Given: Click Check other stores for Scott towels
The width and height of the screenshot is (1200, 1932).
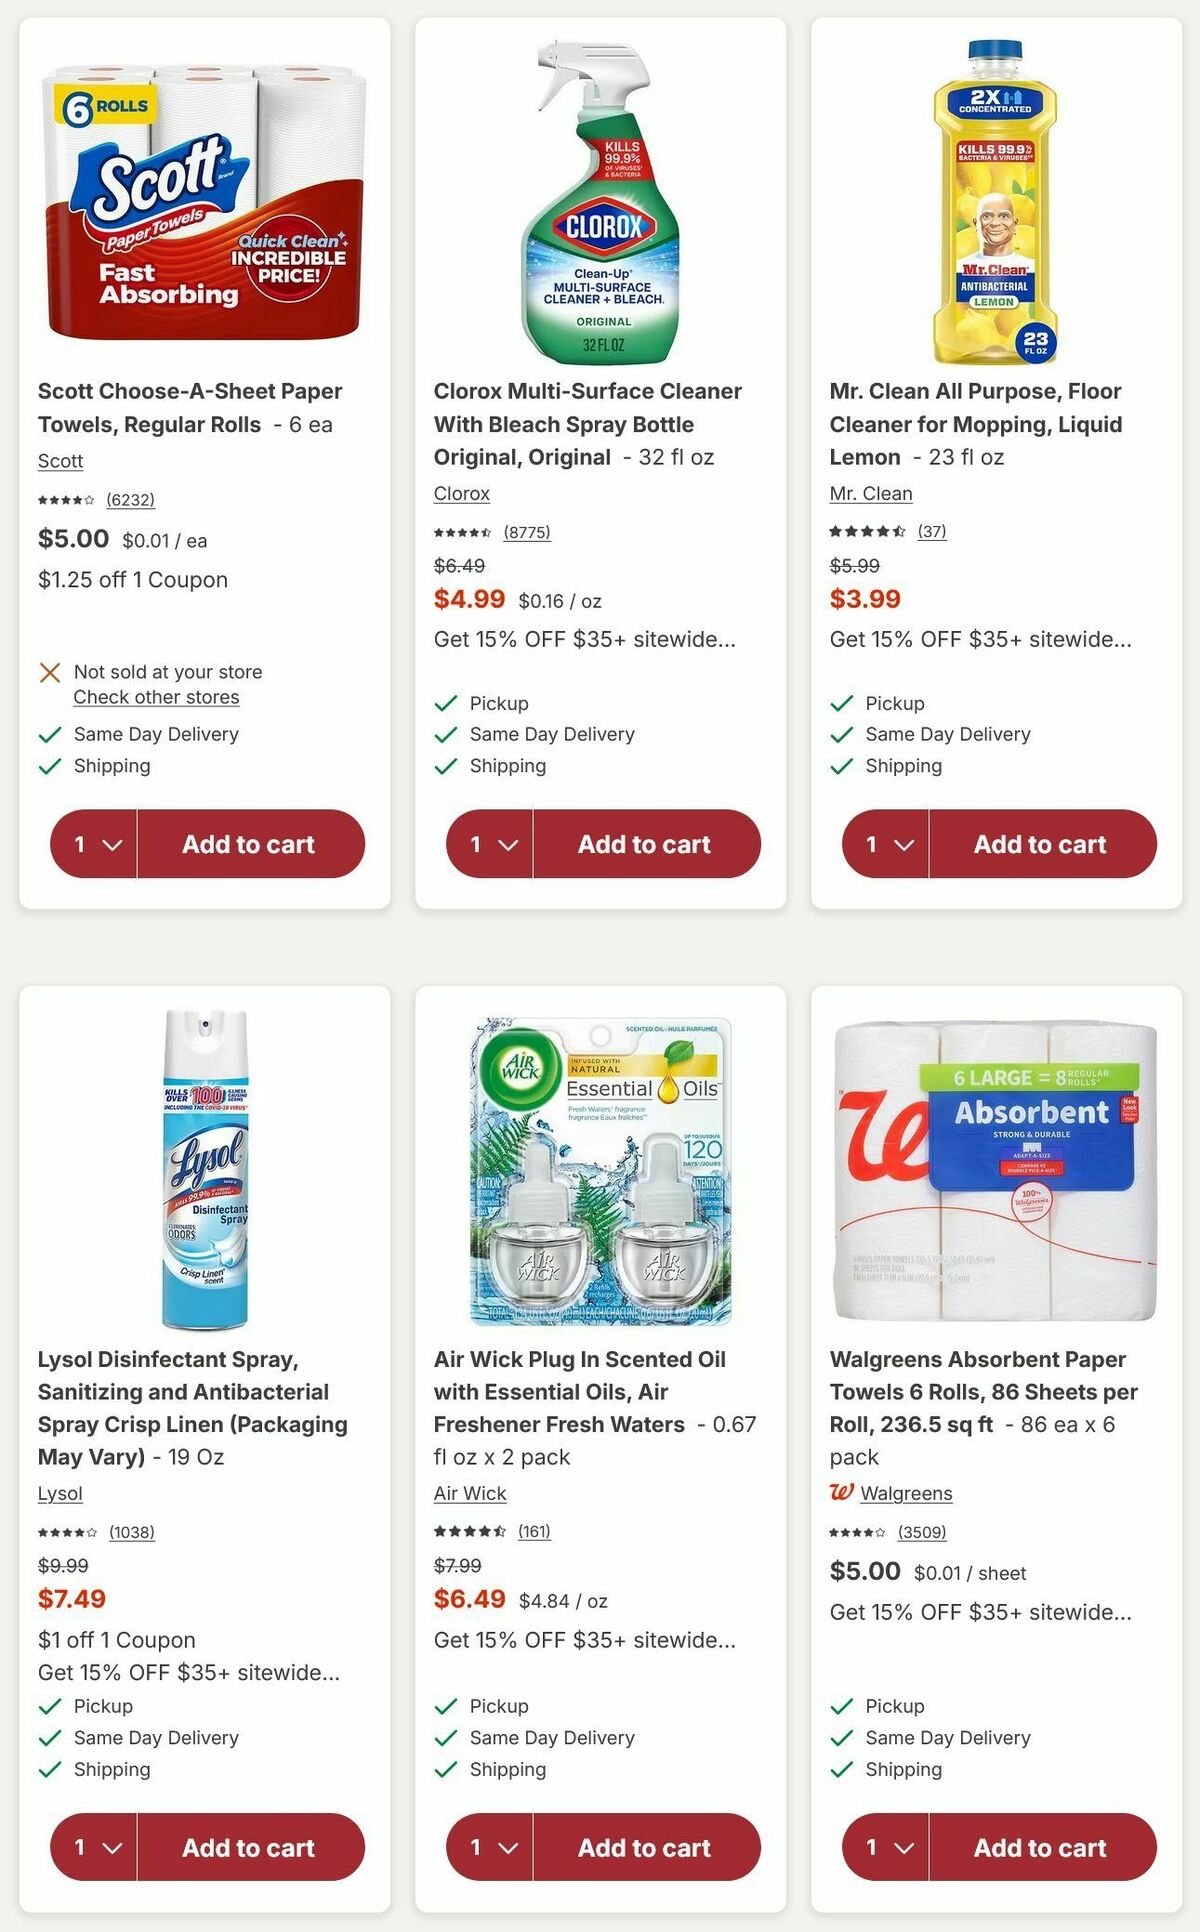Looking at the screenshot, I should [155, 697].
